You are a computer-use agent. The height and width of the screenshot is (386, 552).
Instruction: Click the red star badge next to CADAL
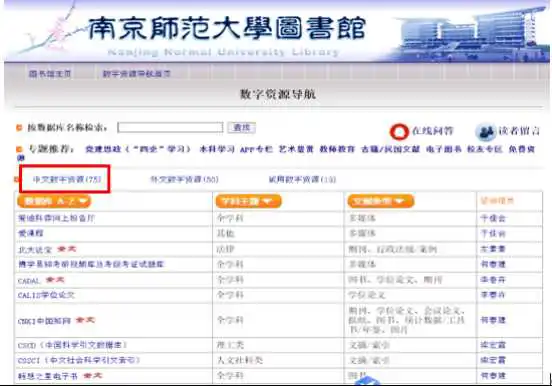[x=55, y=280]
